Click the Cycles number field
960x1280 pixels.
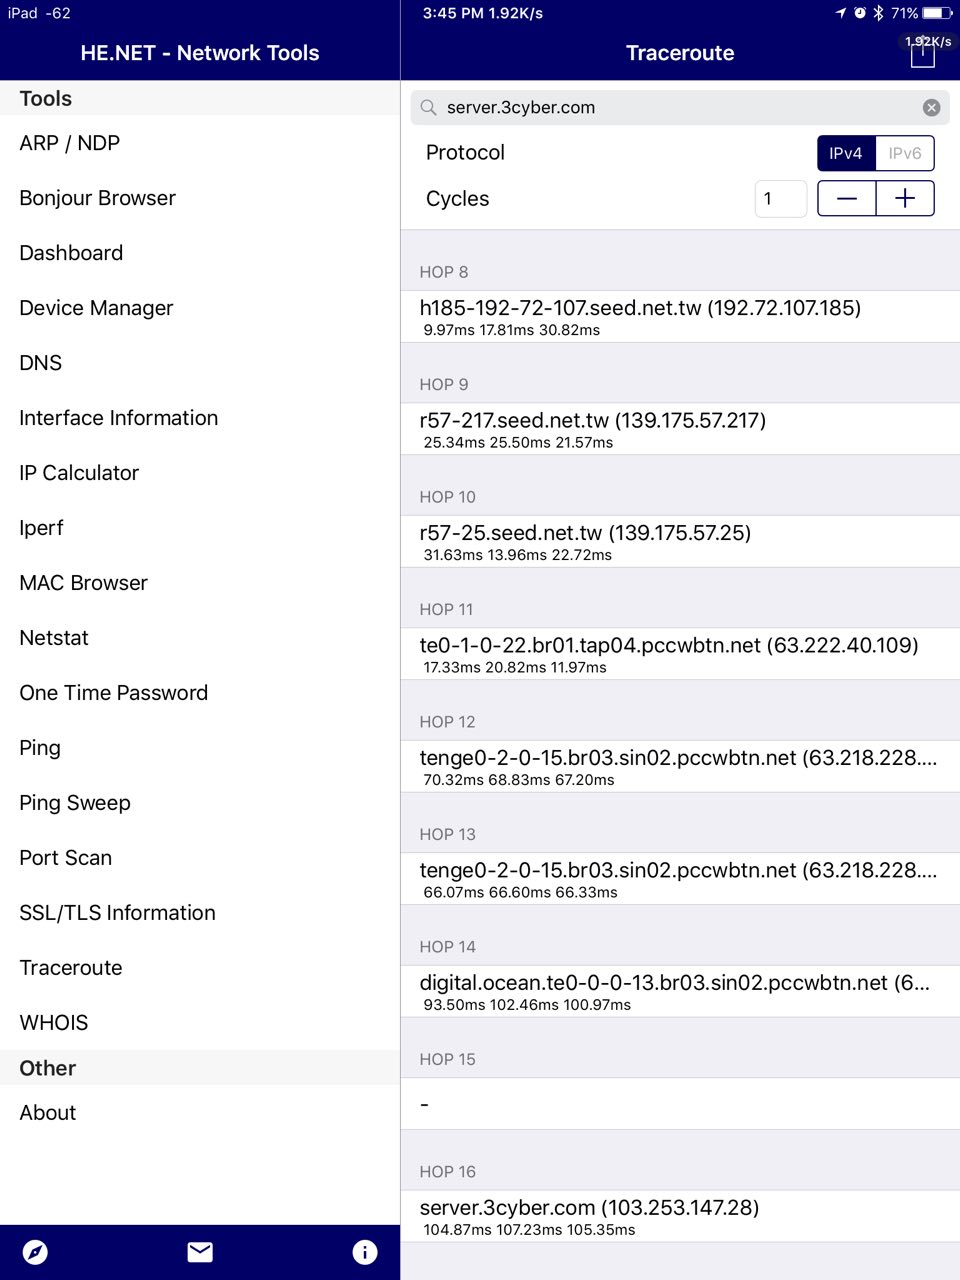[780, 199]
